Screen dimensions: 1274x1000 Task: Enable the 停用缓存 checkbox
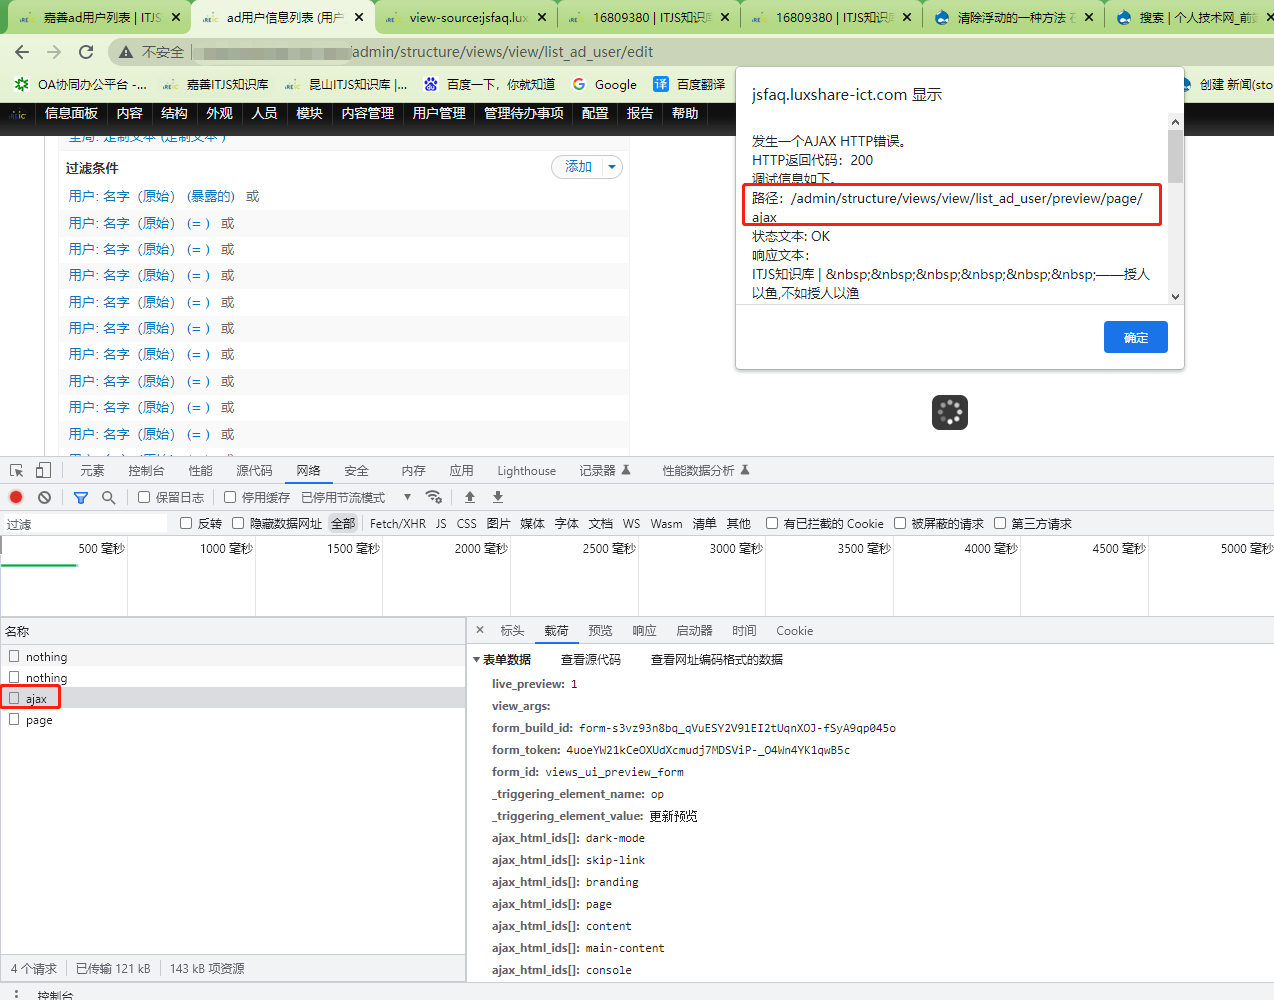point(230,497)
